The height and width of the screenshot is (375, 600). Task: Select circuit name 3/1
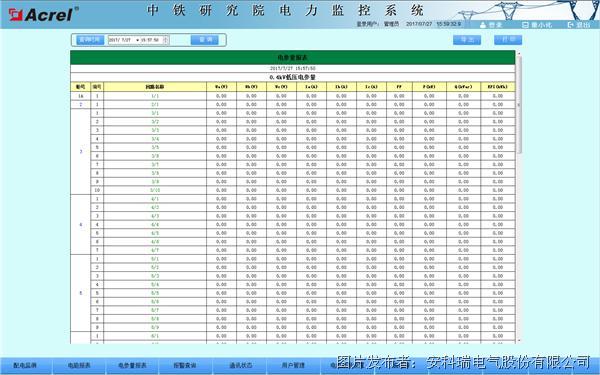(x=155, y=113)
